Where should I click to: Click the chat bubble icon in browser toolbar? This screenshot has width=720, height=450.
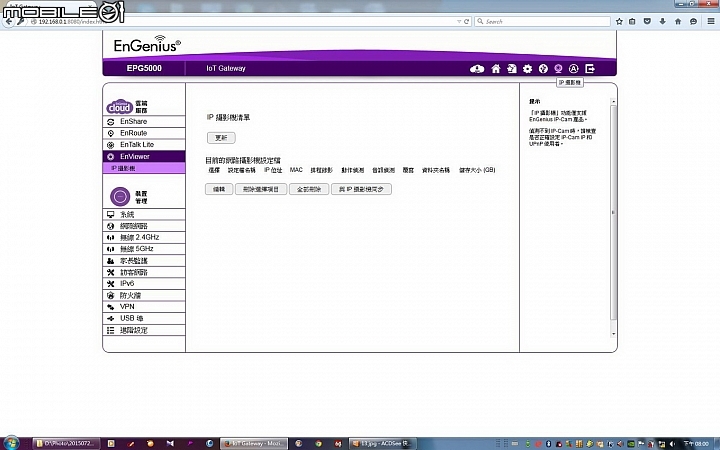coord(693,22)
